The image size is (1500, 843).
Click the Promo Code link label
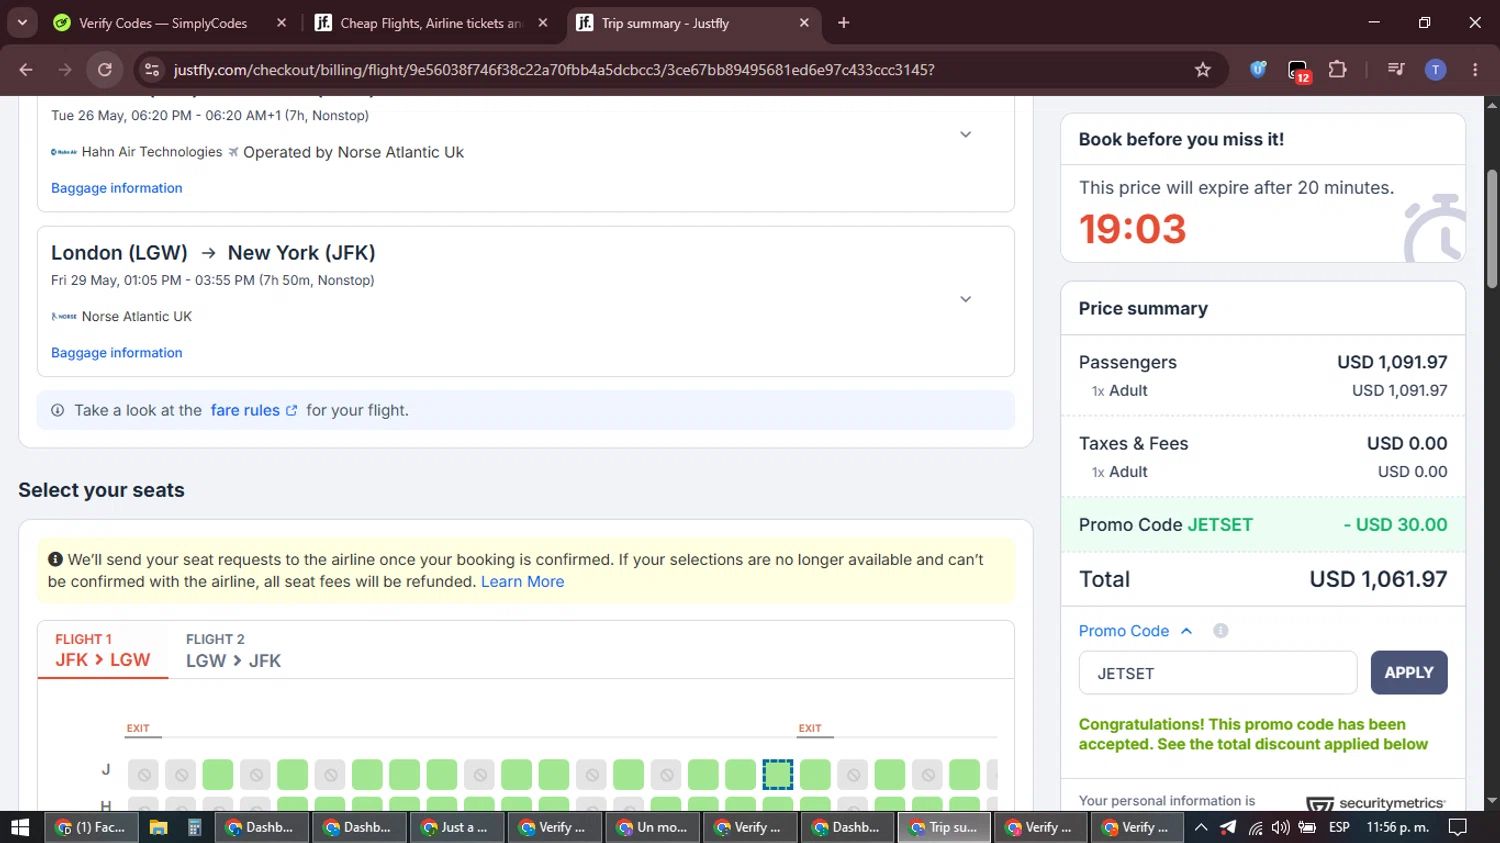[1123, 631]
